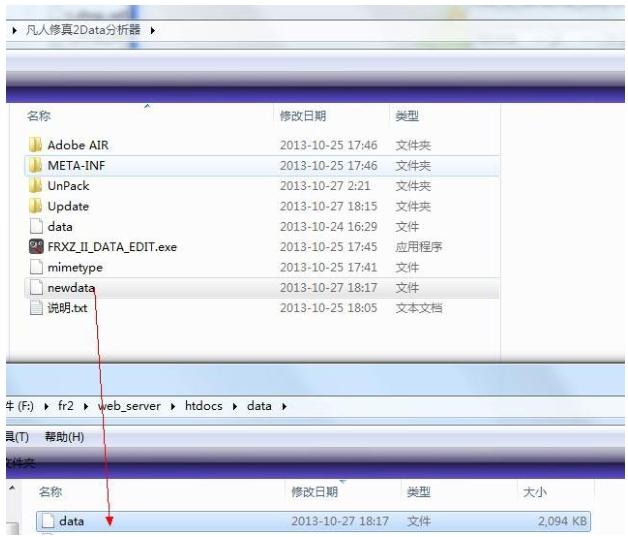Select the newdata file name
Image resolution: width=628 pixels, height=537 pixels.
point(71,288)
